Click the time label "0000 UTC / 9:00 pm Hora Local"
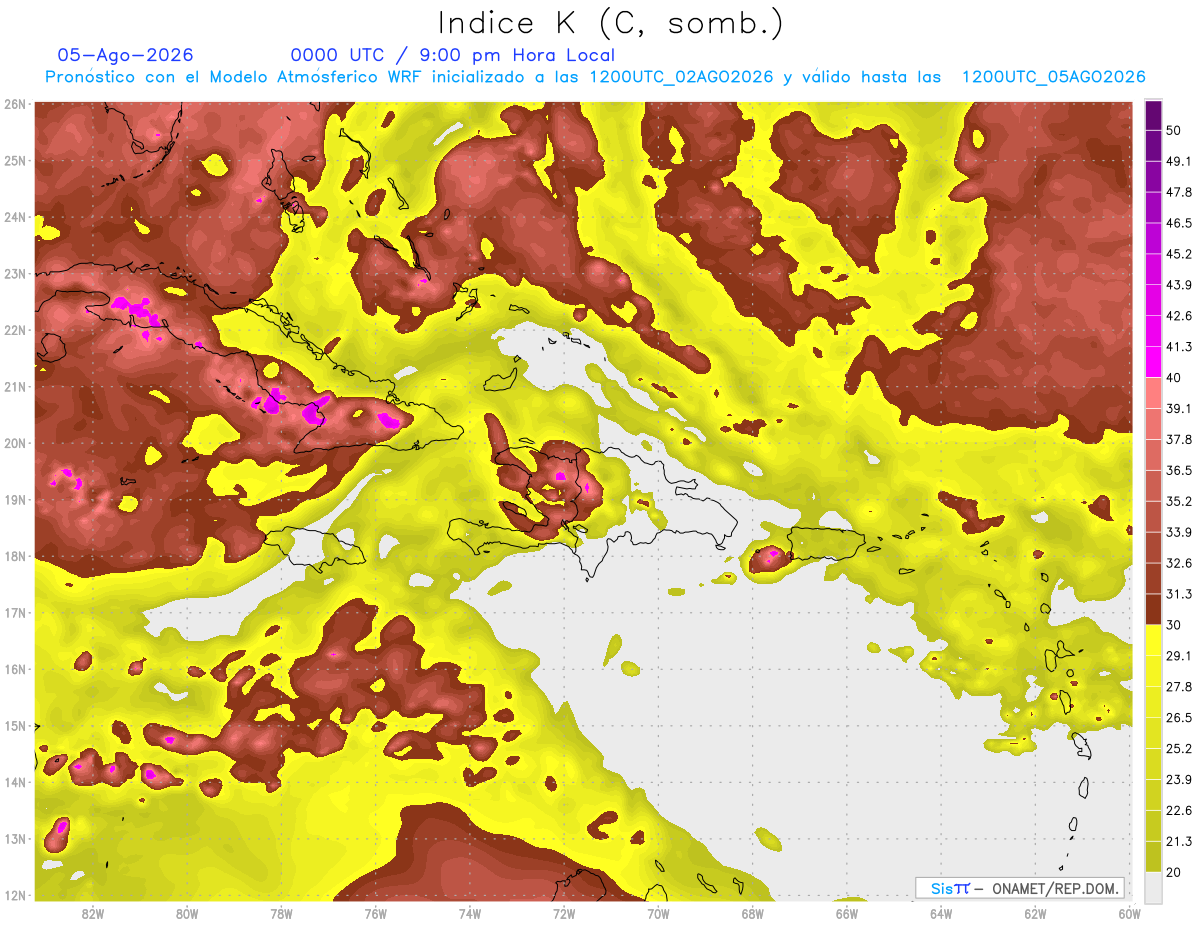Viewport: 1200px width, 927px height. click(x=453, y=55)
